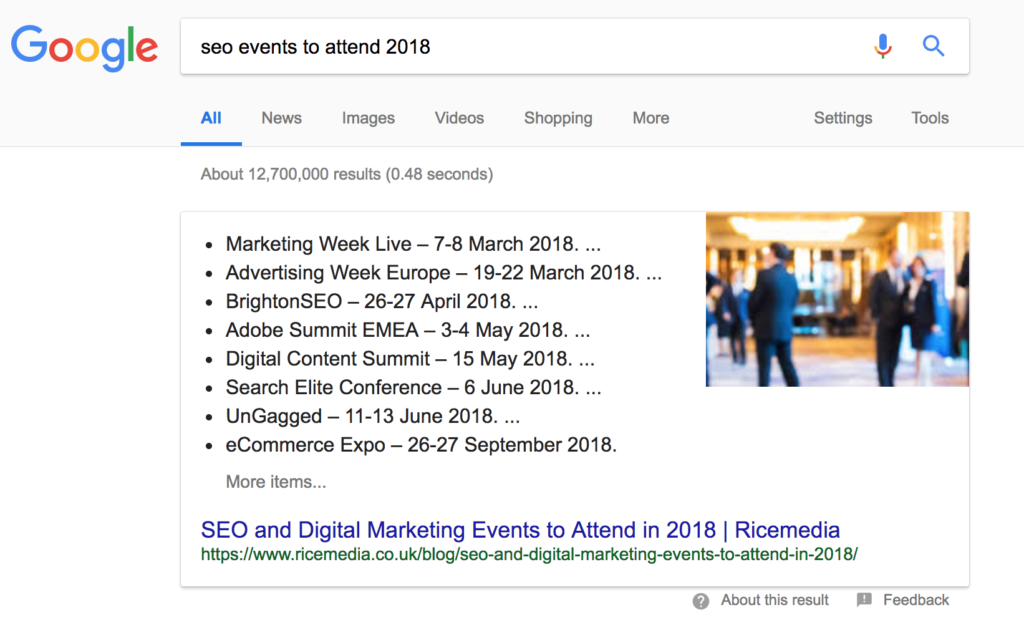The image size is (1024, 625).
Task: Select the Marketing Week Live list item
Action: point(413,244)
